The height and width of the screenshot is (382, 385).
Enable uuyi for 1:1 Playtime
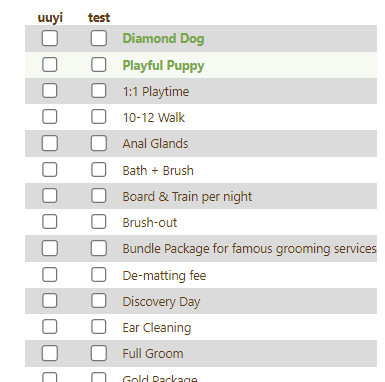[50, 91]
